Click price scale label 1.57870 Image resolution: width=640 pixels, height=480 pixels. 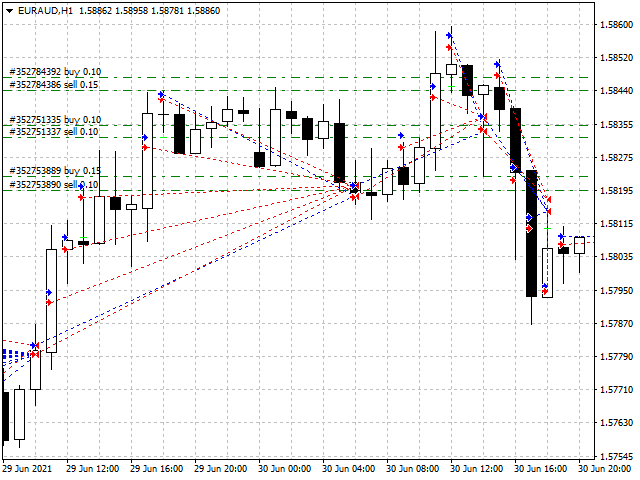point(616,324)
